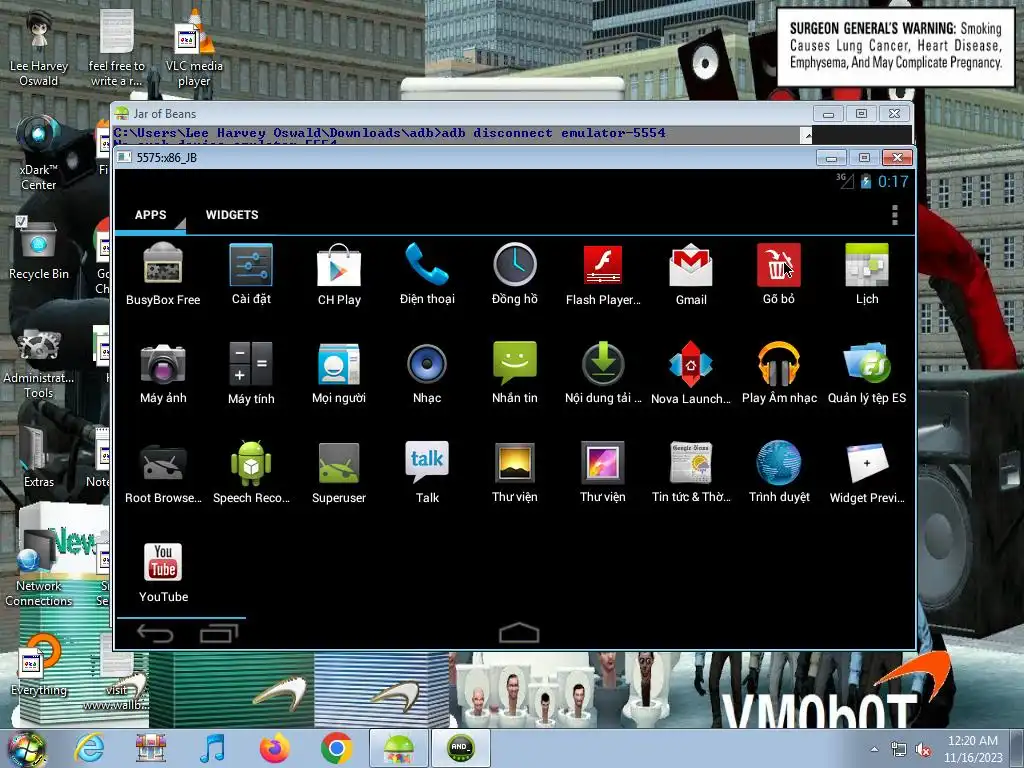Tap the Android recent apps button
Image resolution: width=1024 pixels, height=768 pixels.
pyautogui.click(x=219, y=633)
